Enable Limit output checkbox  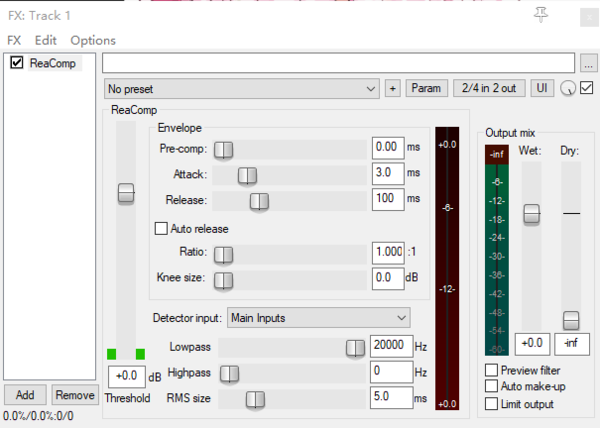(491, 404)
